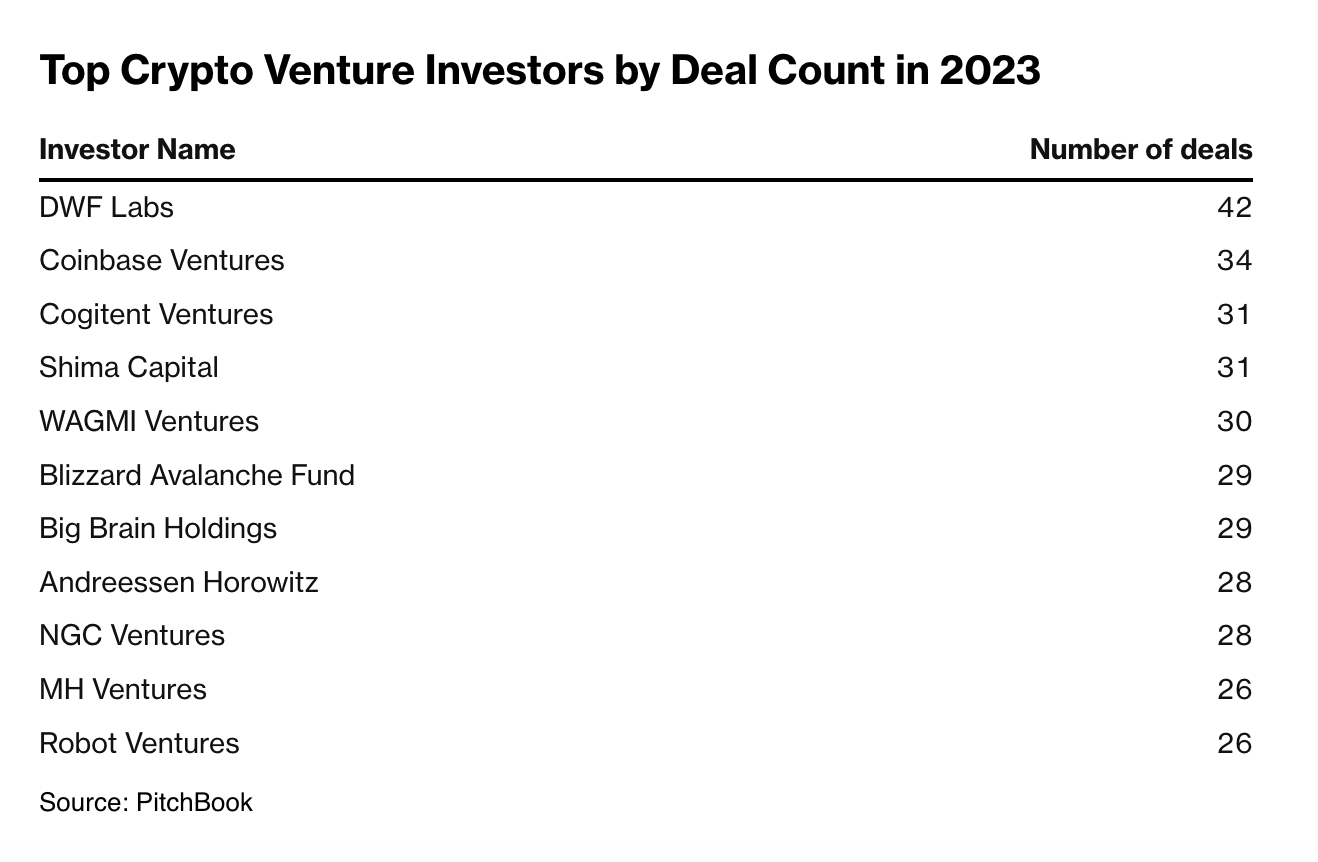The image size is (1318, 862).
Task: Select the DWF Labs investor name
Action: 106,207
